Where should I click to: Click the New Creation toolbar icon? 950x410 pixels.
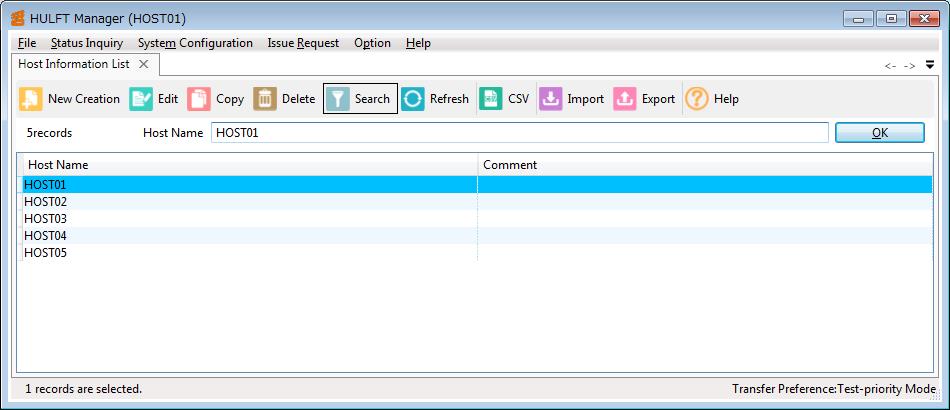click(x=30, y=99)
